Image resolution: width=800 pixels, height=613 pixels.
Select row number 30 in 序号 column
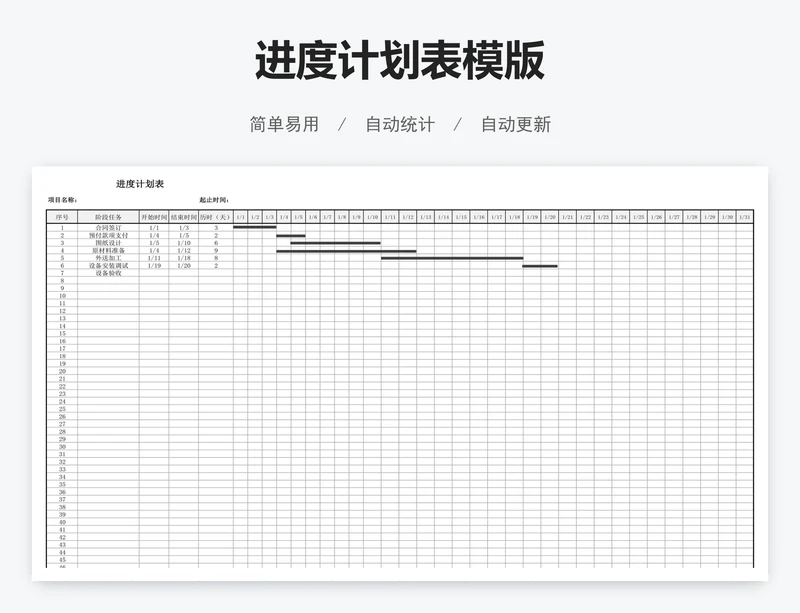(62, 447)
